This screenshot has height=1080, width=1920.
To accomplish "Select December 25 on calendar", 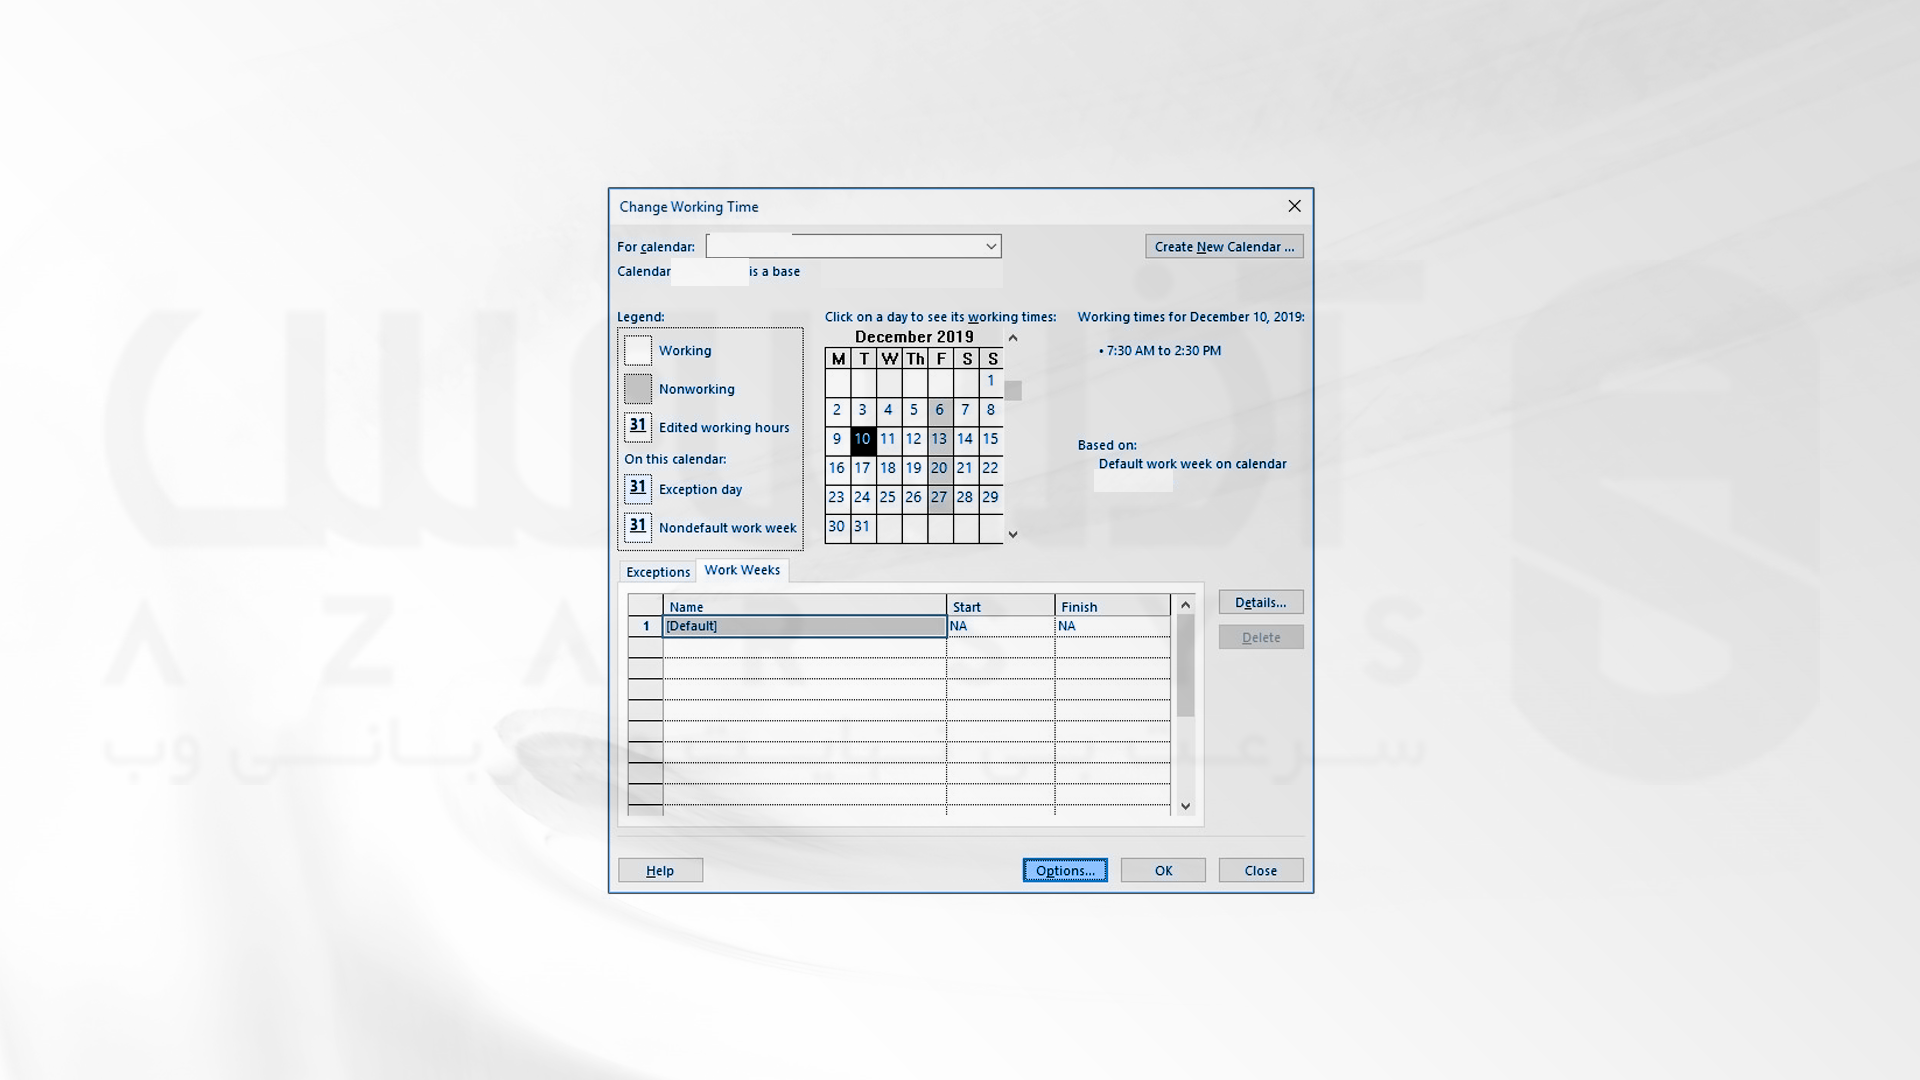I will click(887, 497).
